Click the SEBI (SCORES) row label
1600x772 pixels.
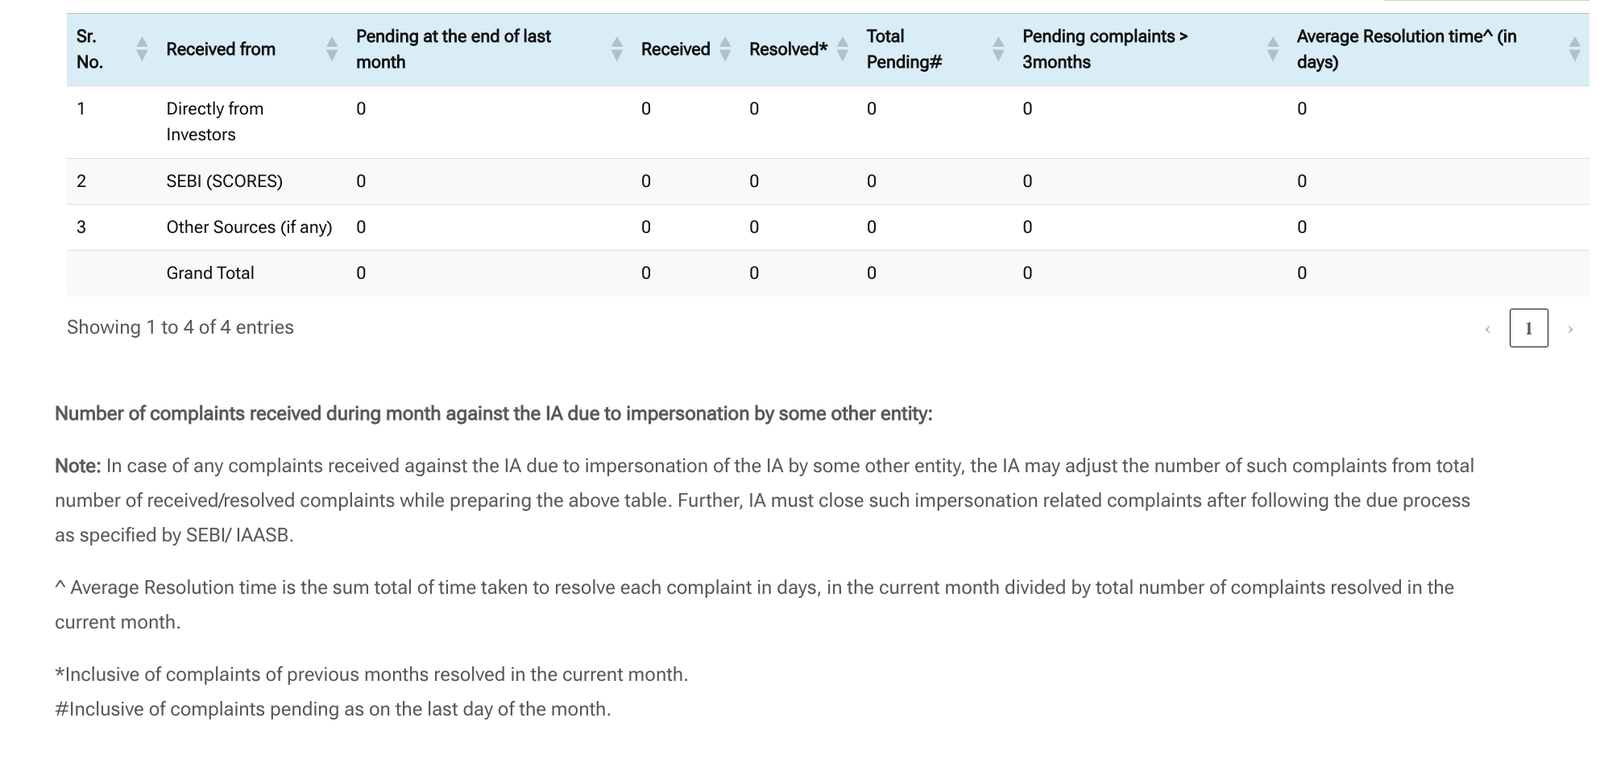[x=224, y=181]
